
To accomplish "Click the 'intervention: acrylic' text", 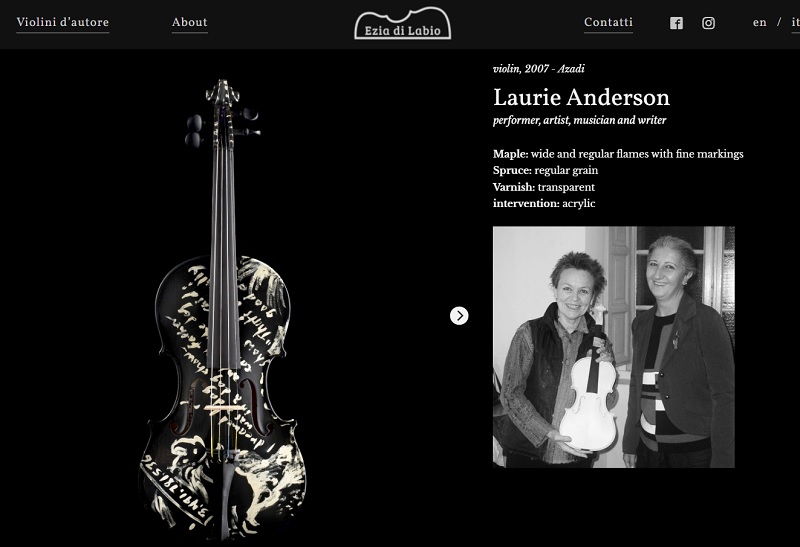I will click(544, 204).
